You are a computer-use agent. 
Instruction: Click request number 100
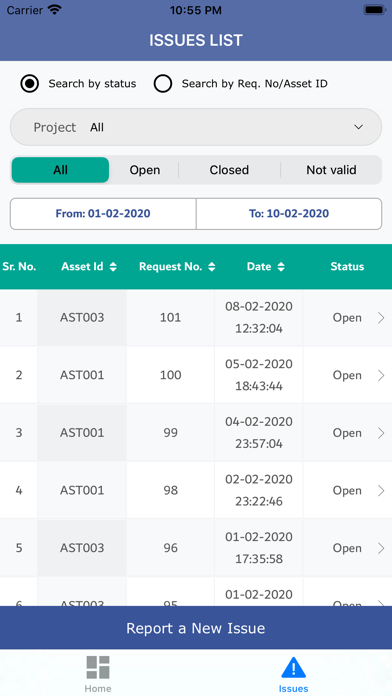(170, 376)
